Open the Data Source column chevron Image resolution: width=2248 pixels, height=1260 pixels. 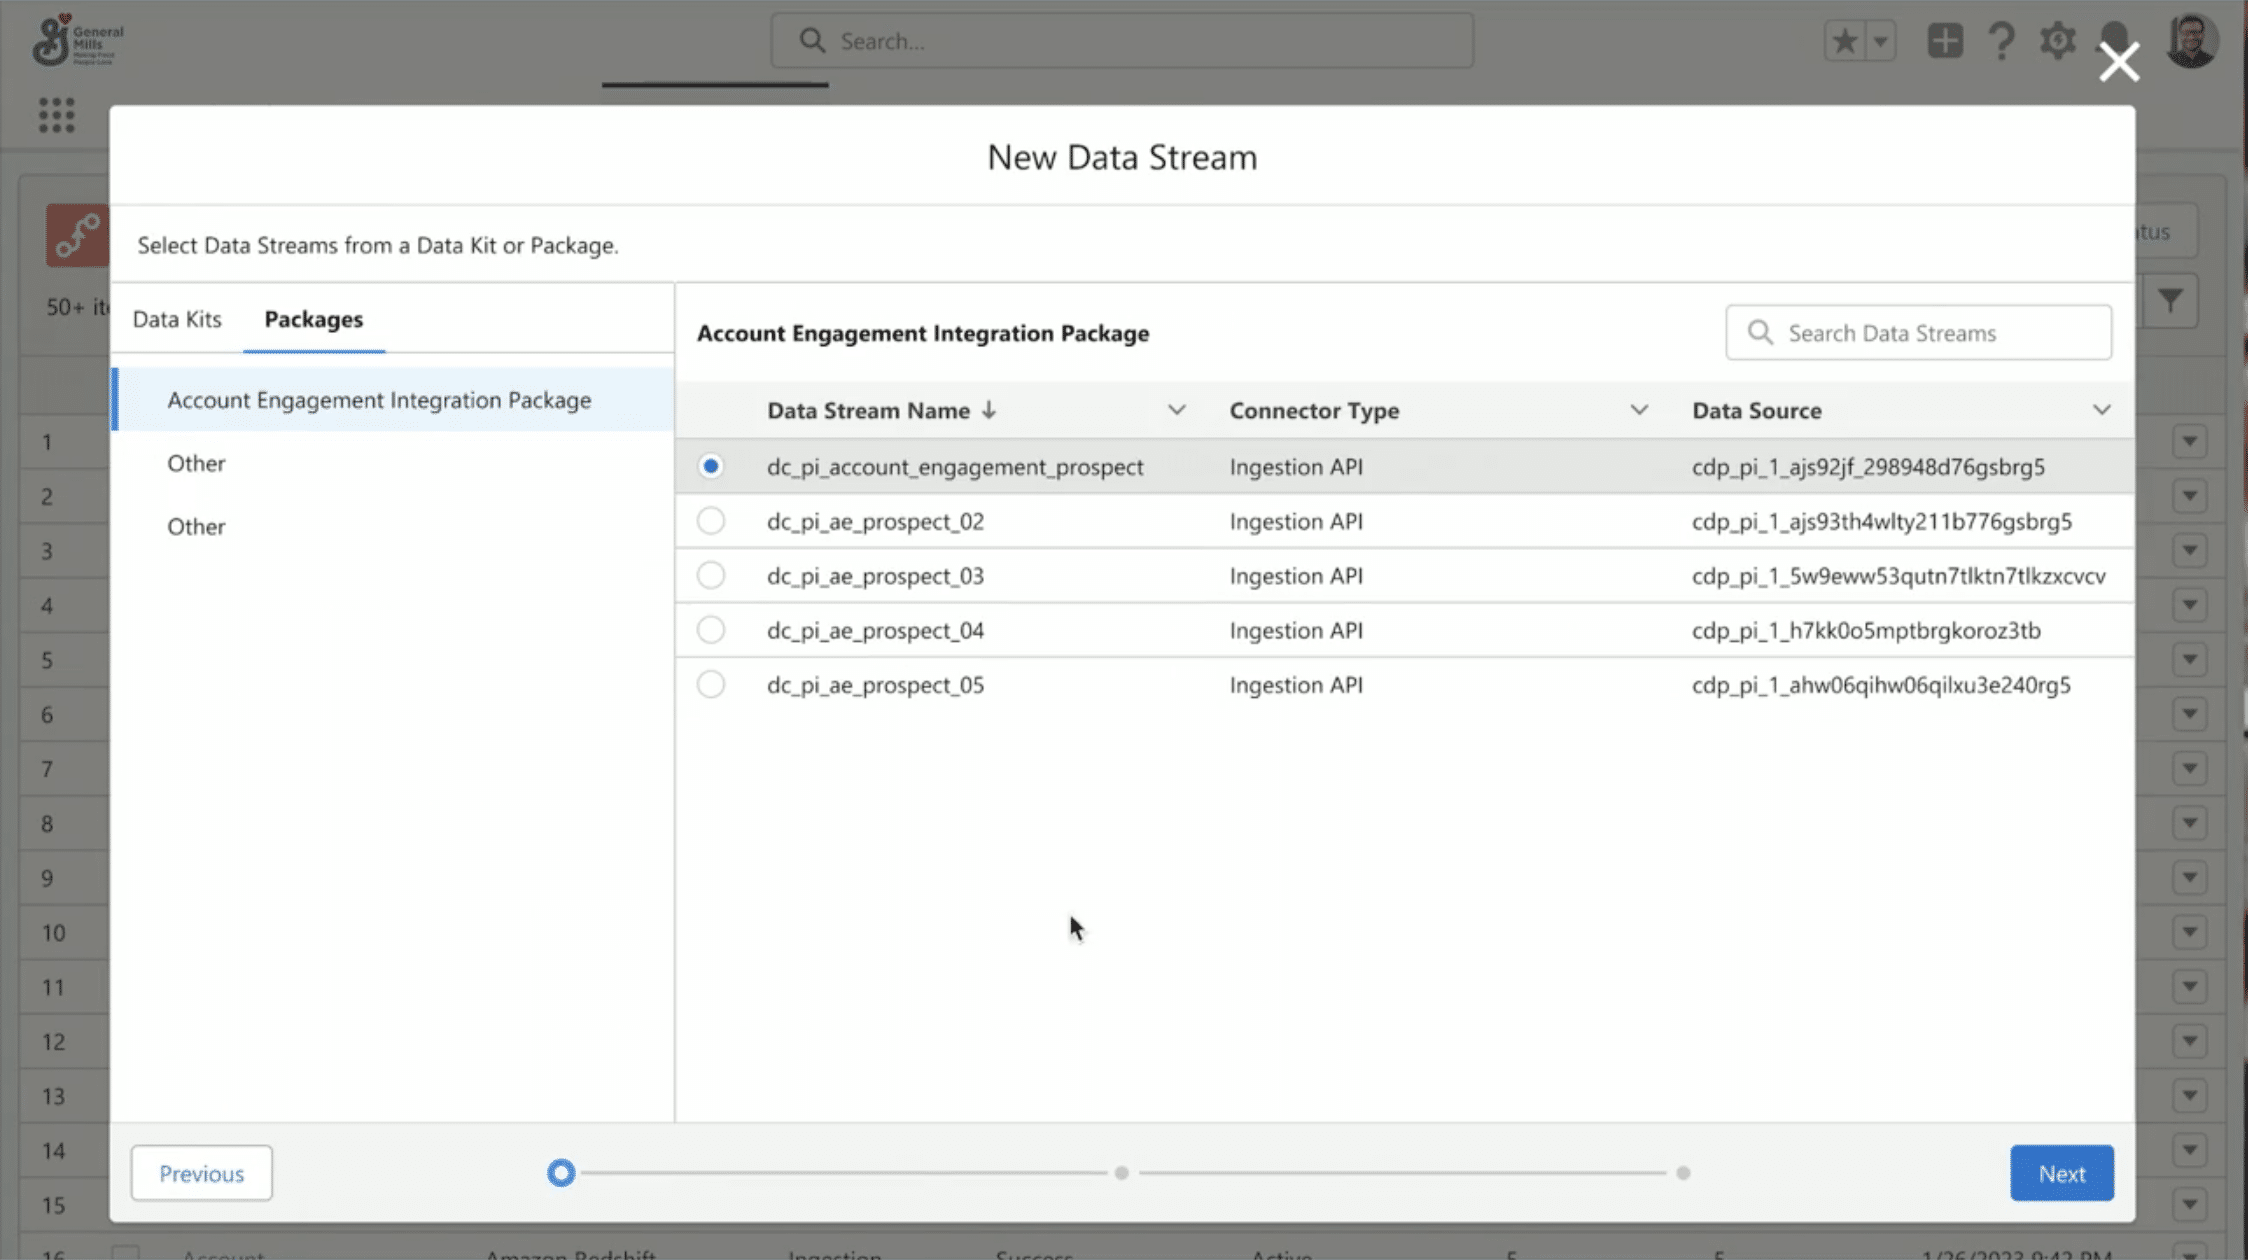pos(2101,410)
